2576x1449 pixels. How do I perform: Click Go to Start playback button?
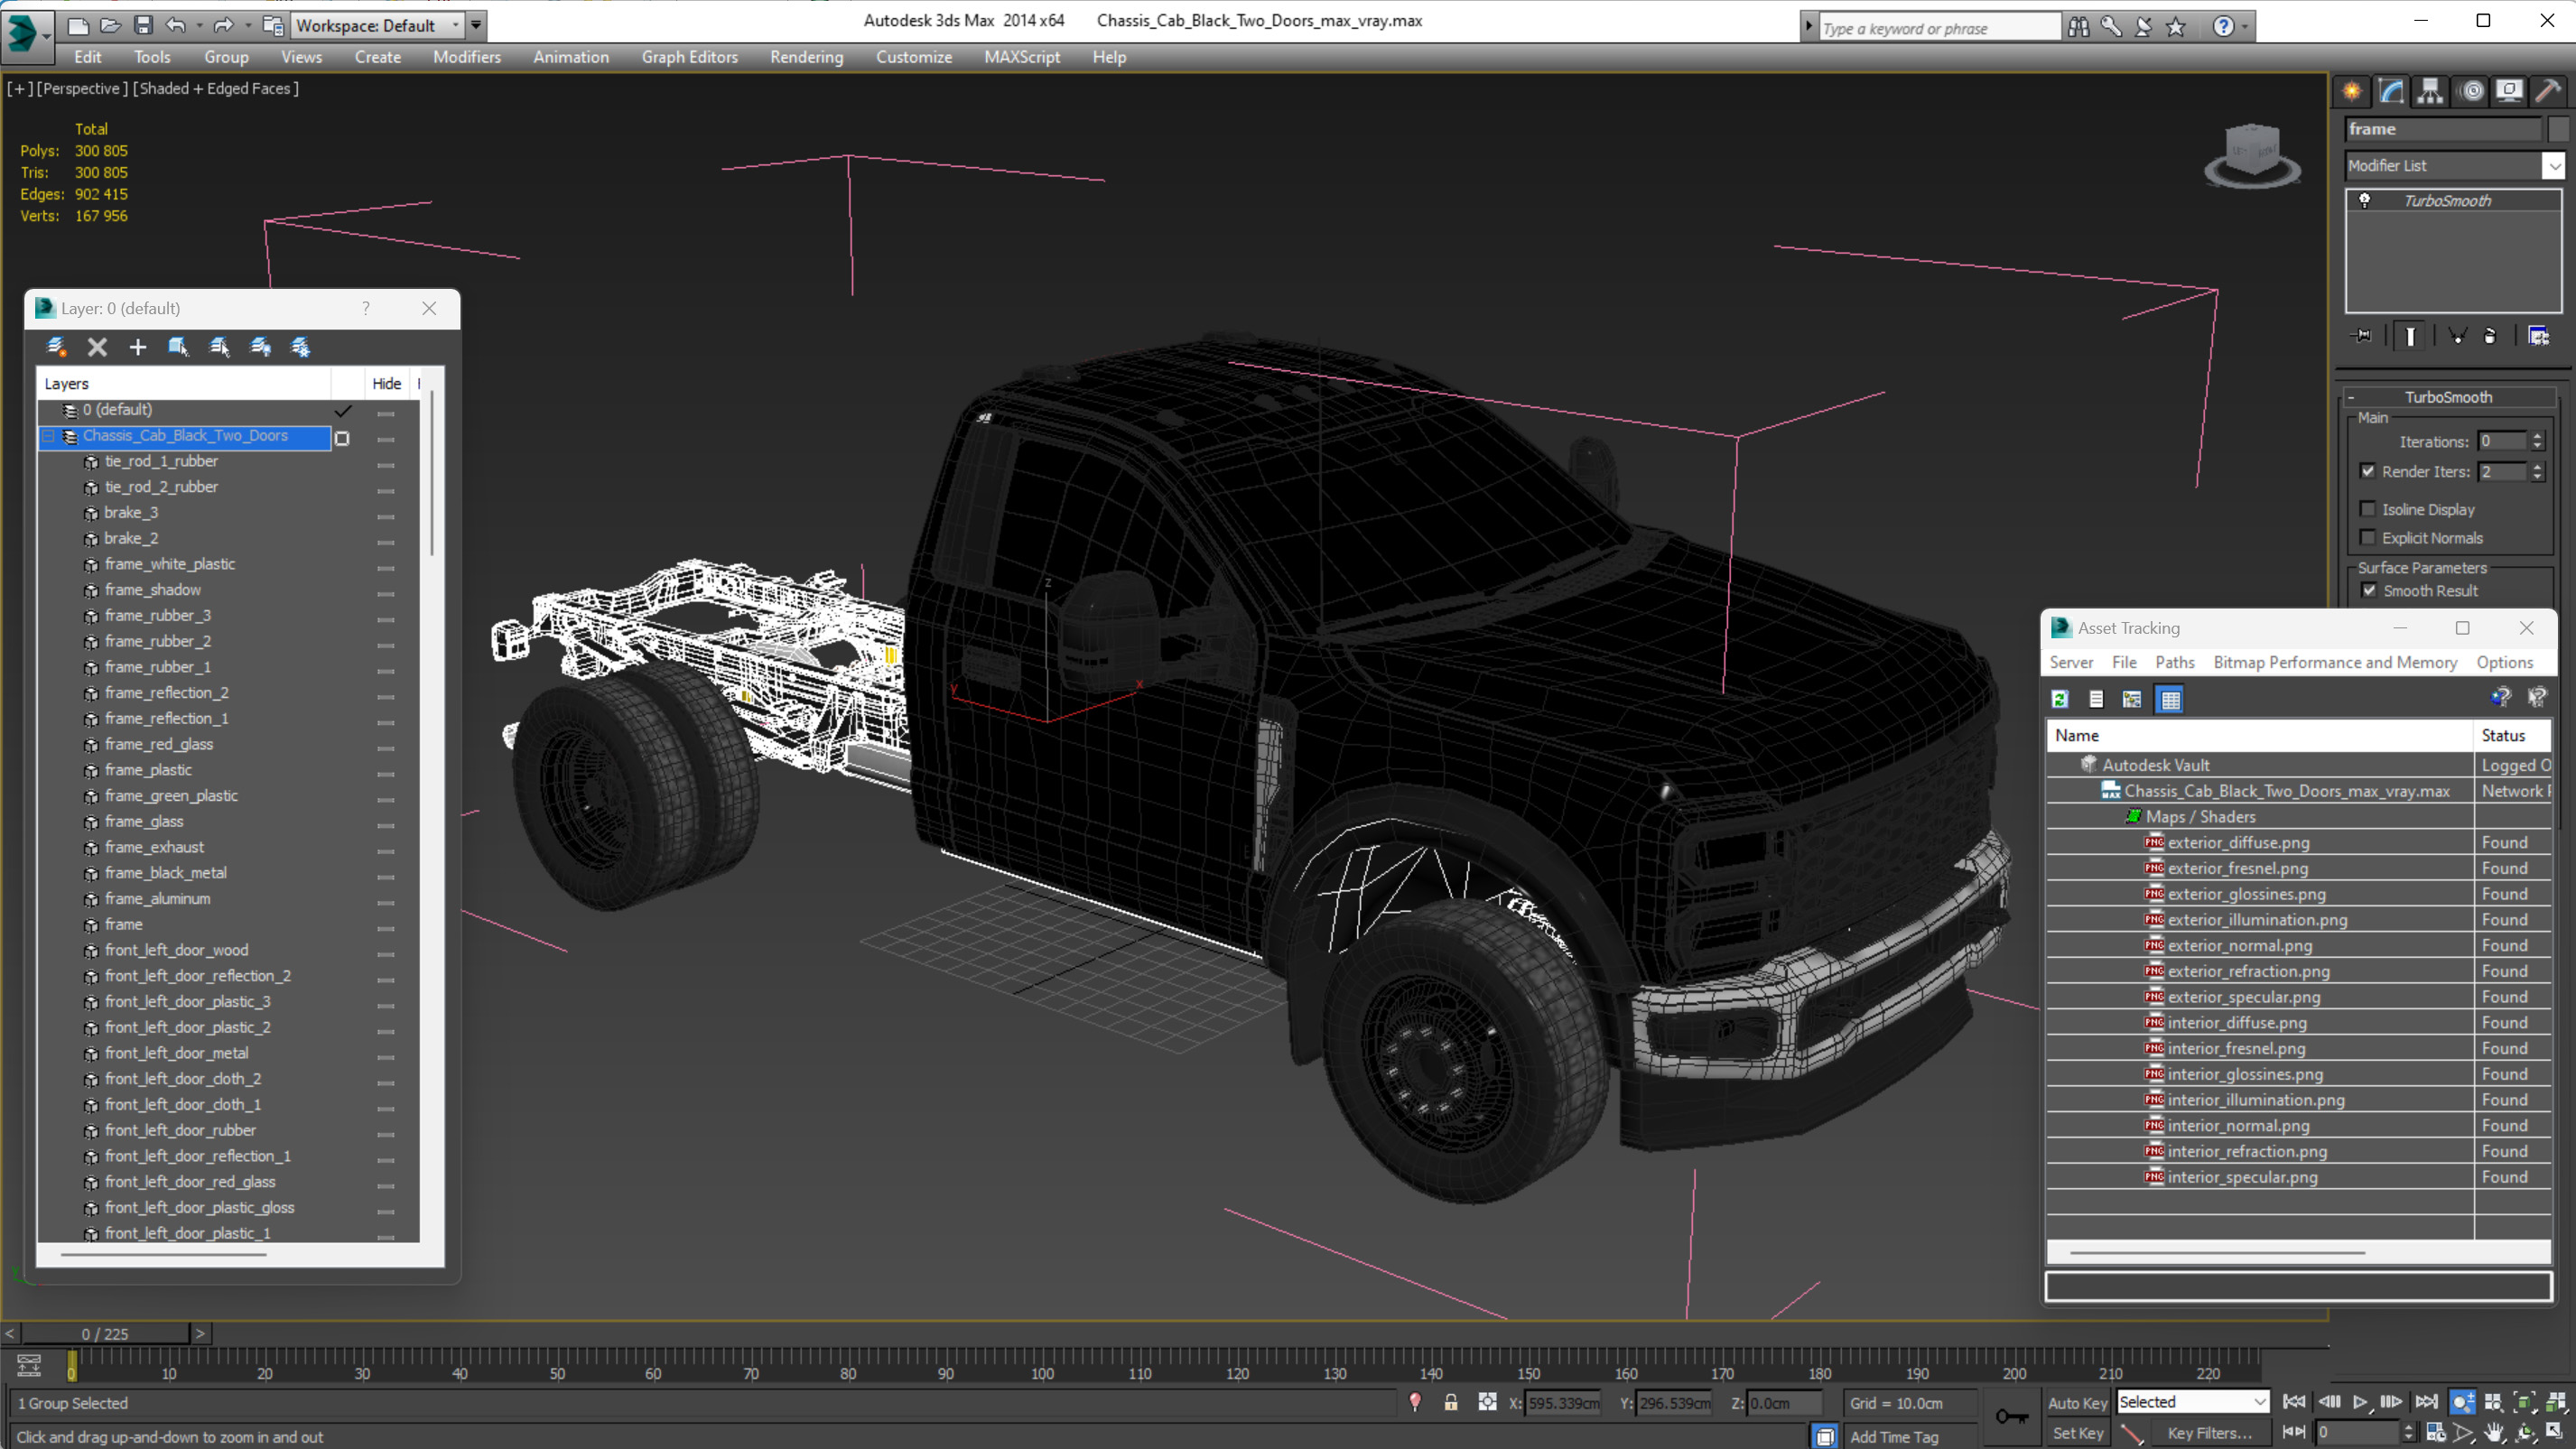pos(2295,1402)
